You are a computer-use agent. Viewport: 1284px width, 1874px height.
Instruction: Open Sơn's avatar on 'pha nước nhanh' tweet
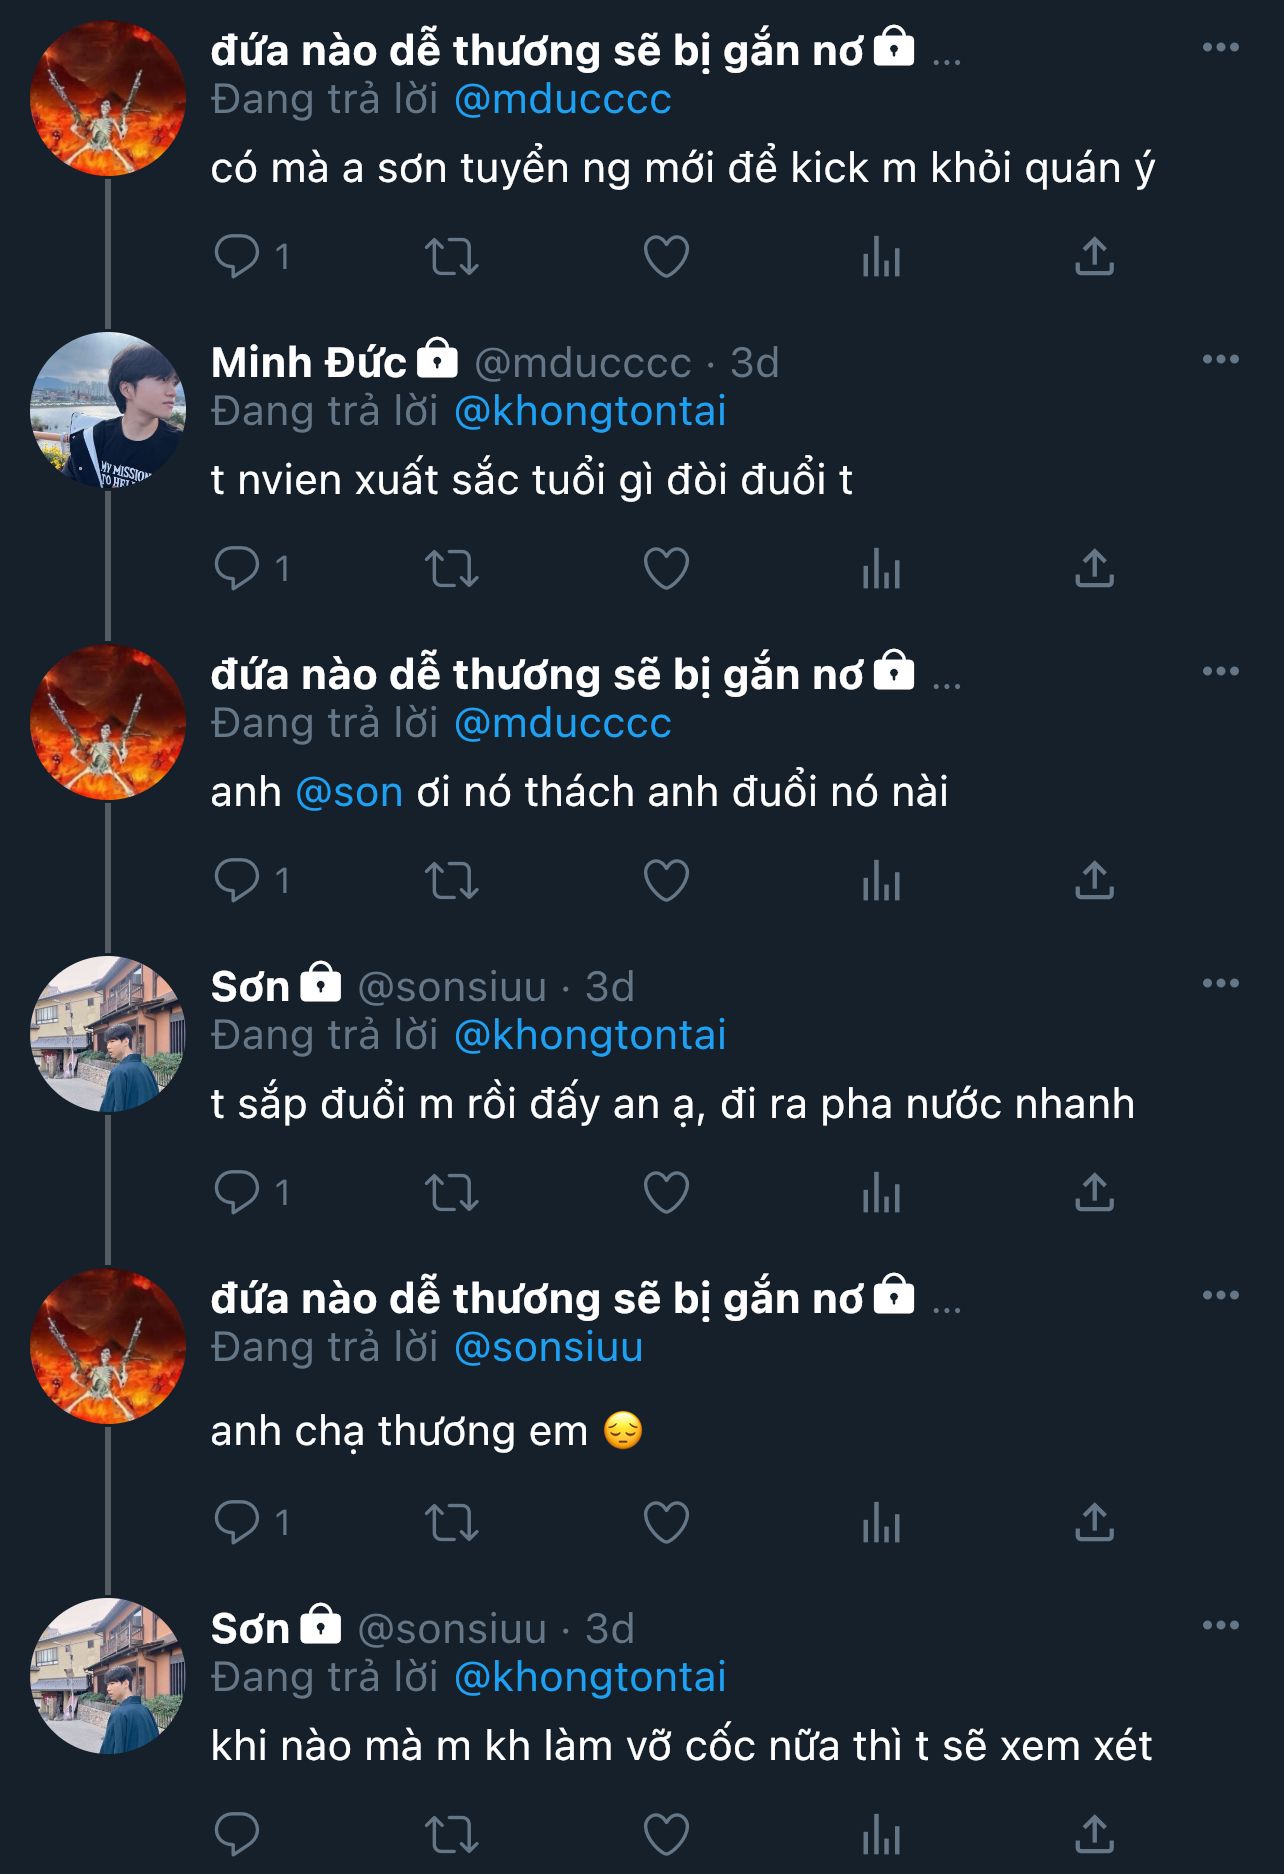(108, 1034)
